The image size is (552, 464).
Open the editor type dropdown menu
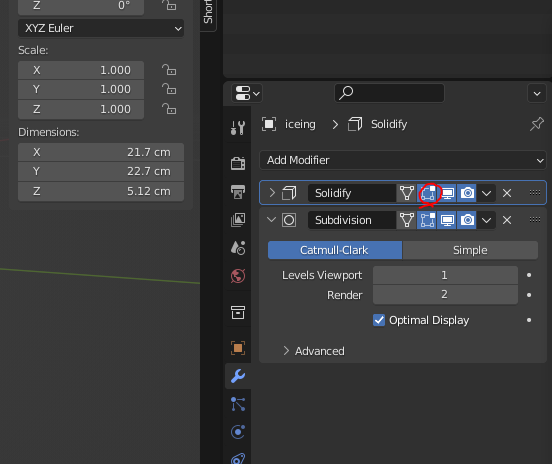tap(247, 93)
